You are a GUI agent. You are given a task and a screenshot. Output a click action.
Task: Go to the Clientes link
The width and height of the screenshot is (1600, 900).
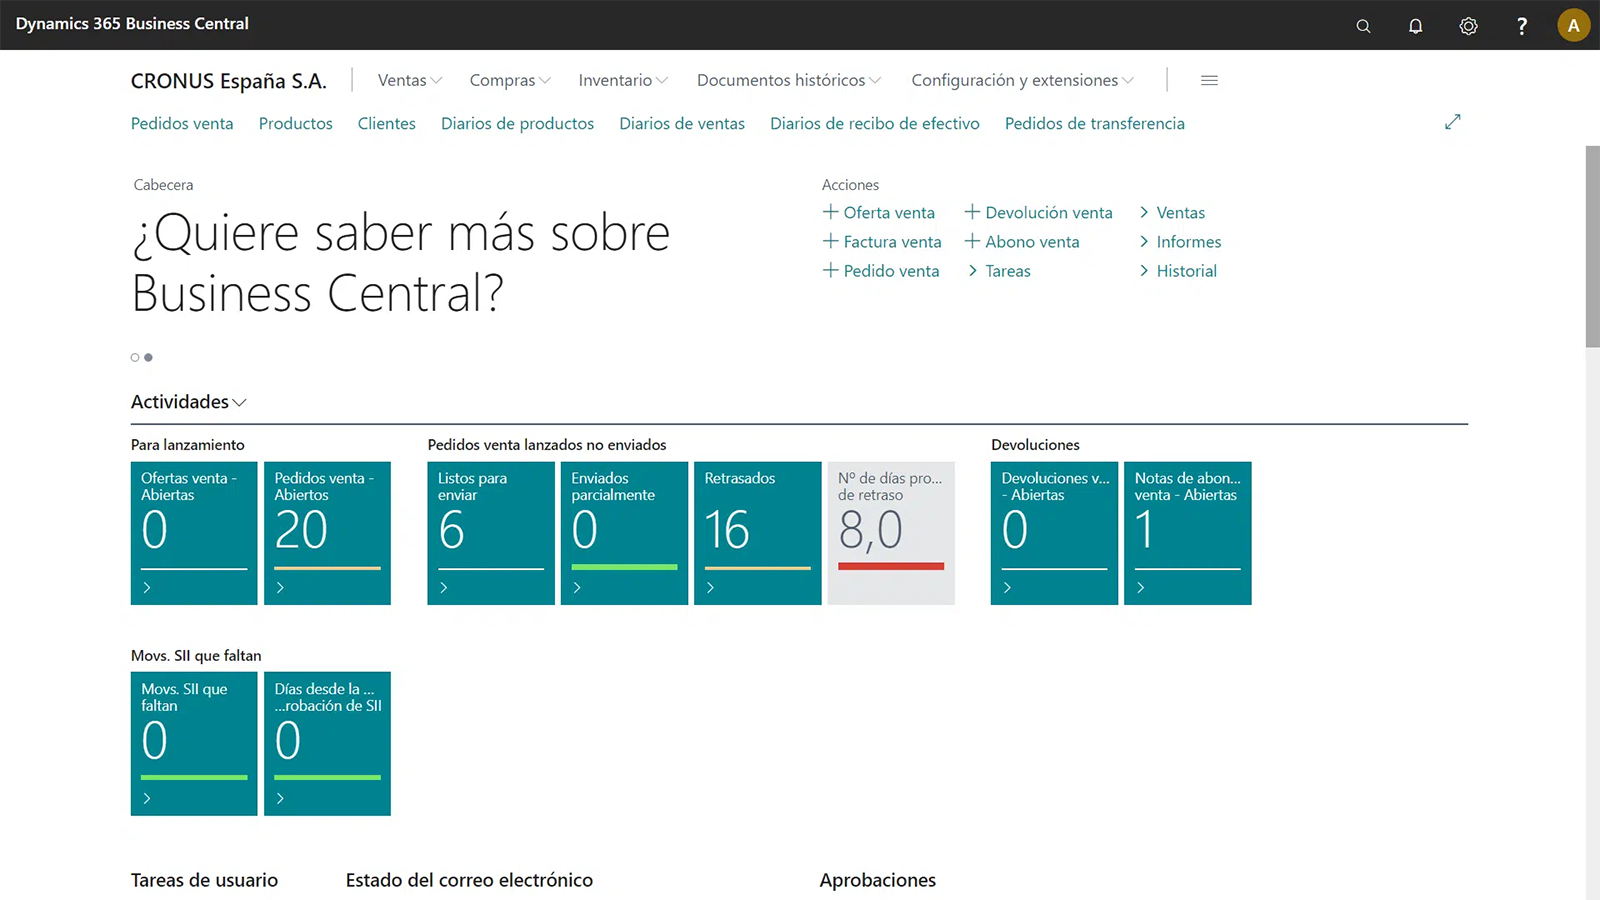point(386,123)
